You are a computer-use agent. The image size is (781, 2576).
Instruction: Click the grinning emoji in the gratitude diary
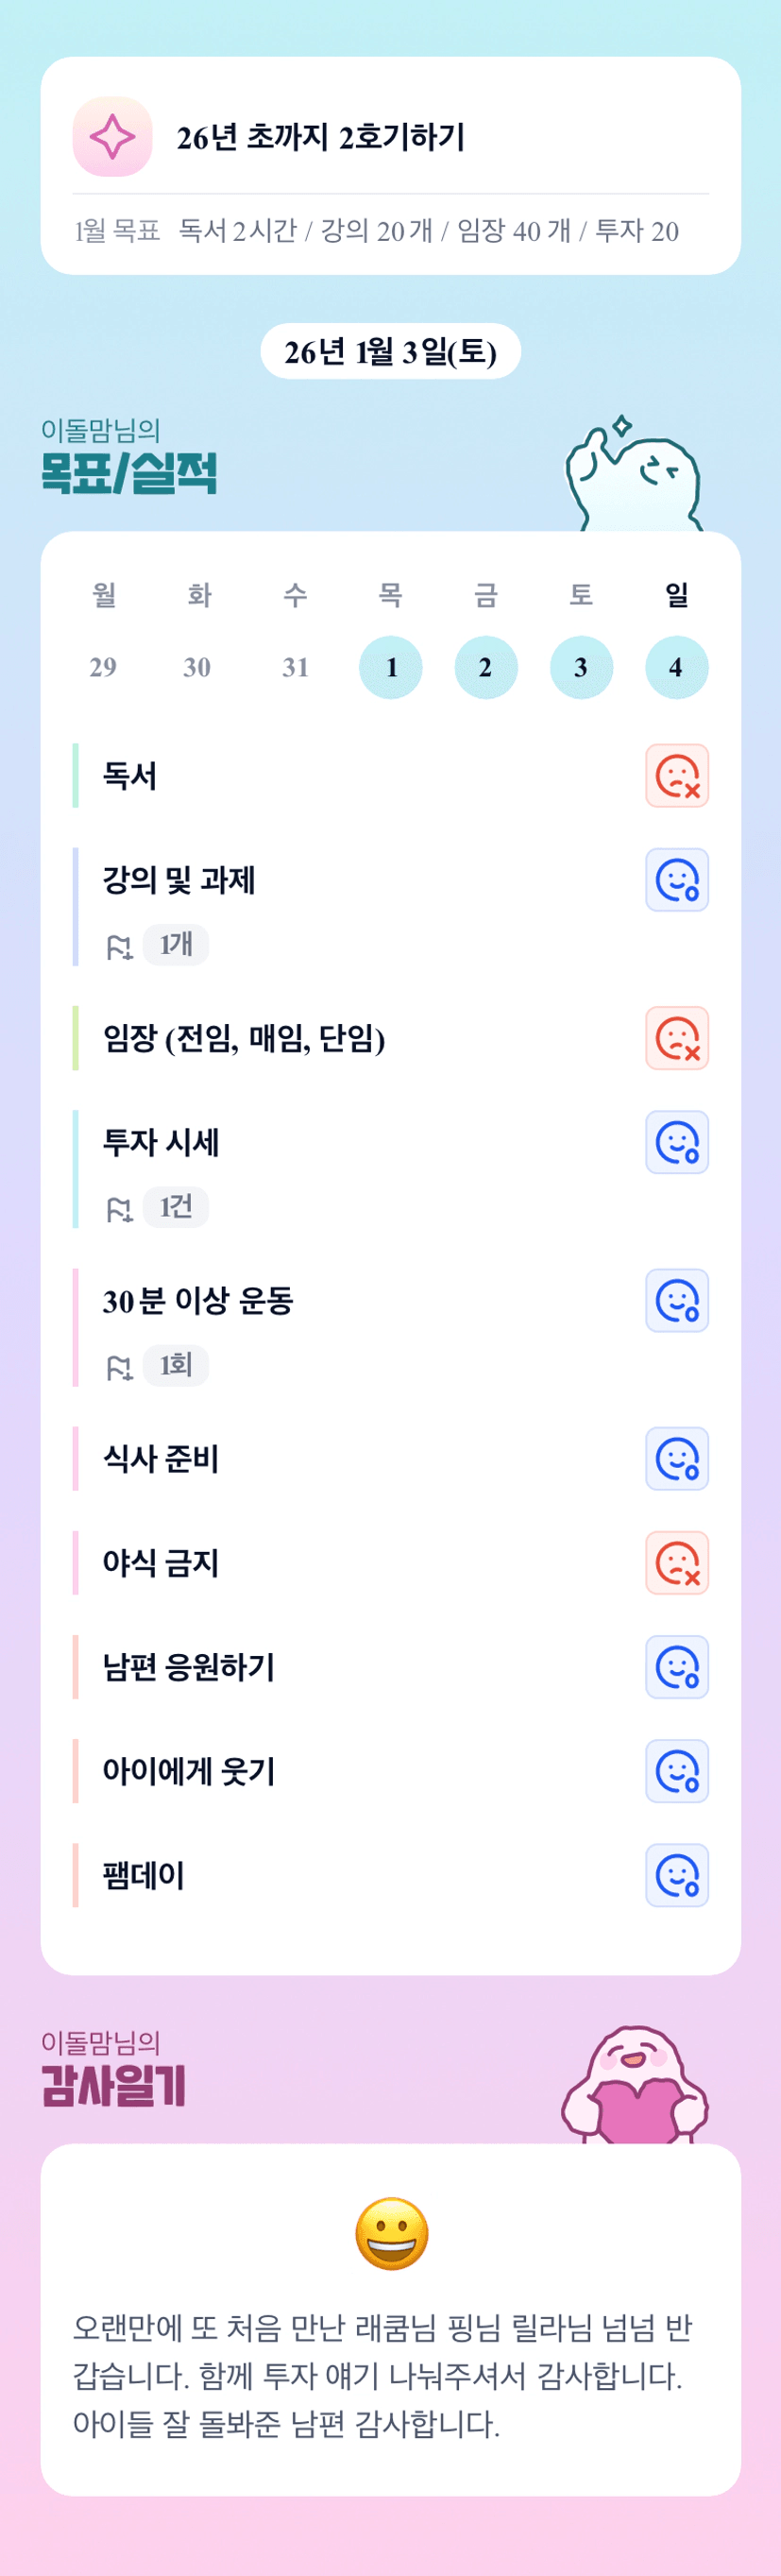click(x=391, y=2233)
